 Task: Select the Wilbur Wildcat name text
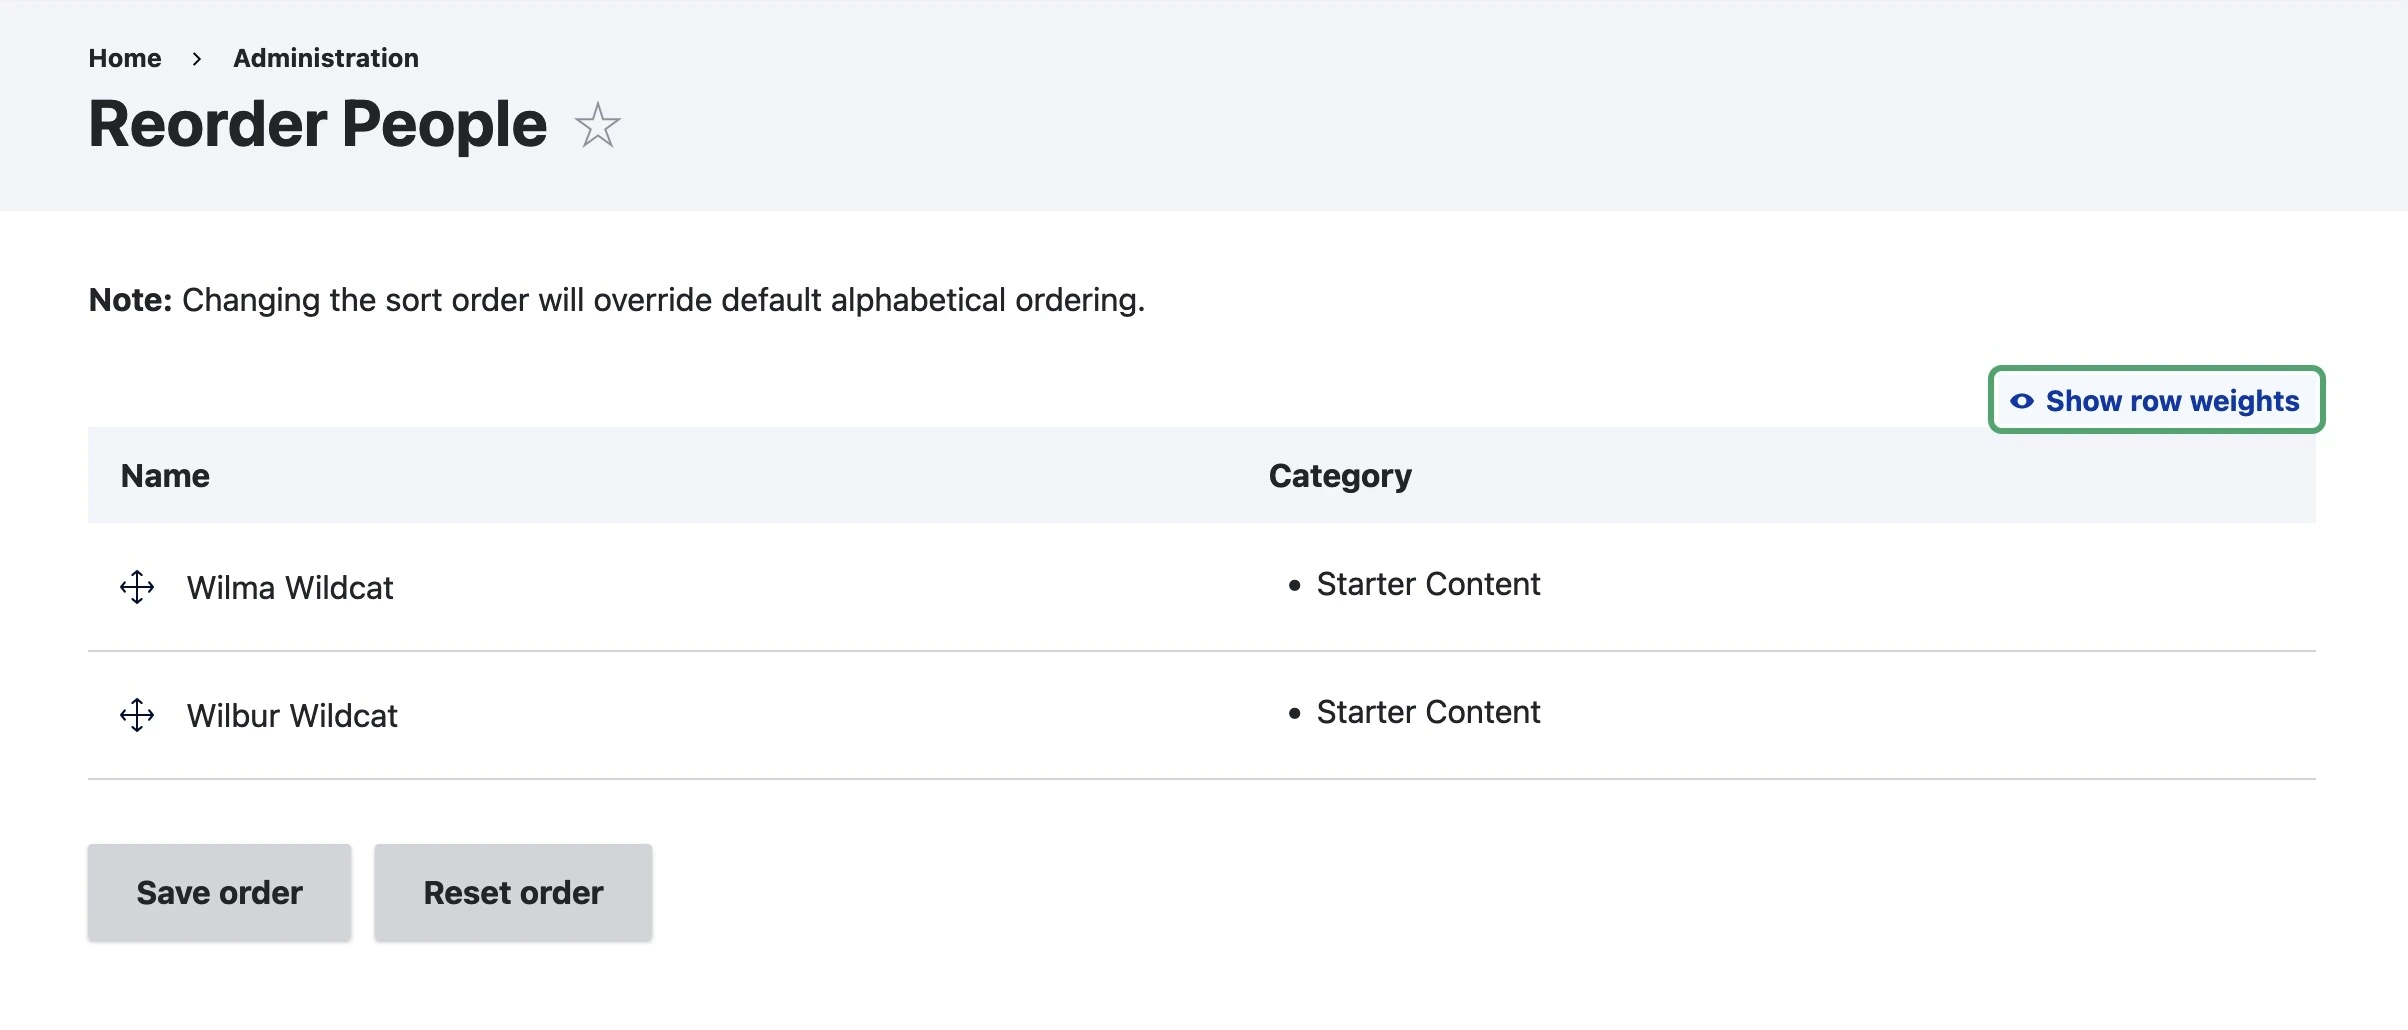(x=292, y=716)
